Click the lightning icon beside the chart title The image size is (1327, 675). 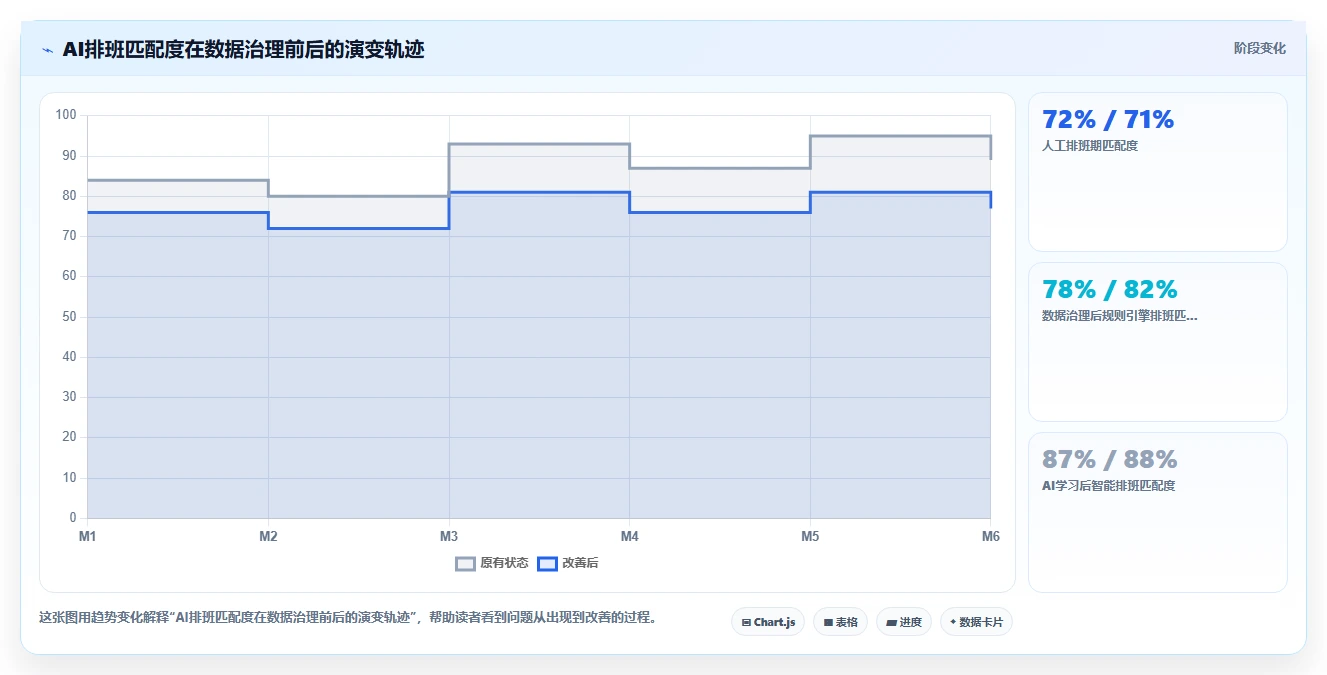pos(47,50)
